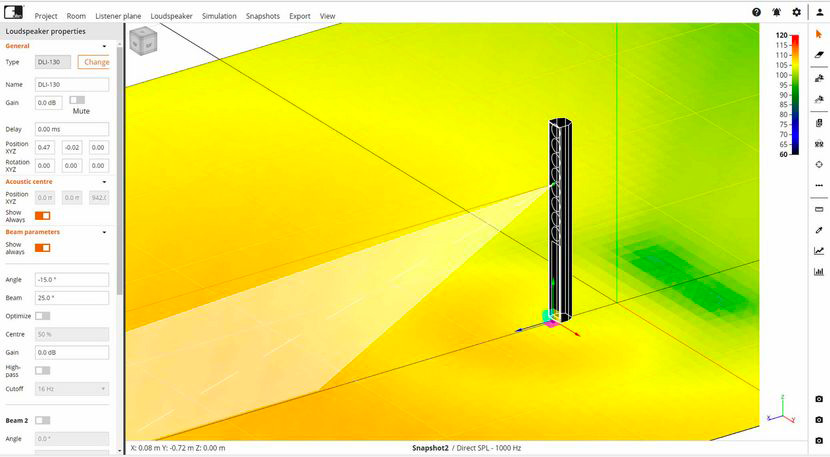This screenshot has width=830, height=457.
Task: Collapse the Beam parameters section arrow
Action: (x=104, y=232)
